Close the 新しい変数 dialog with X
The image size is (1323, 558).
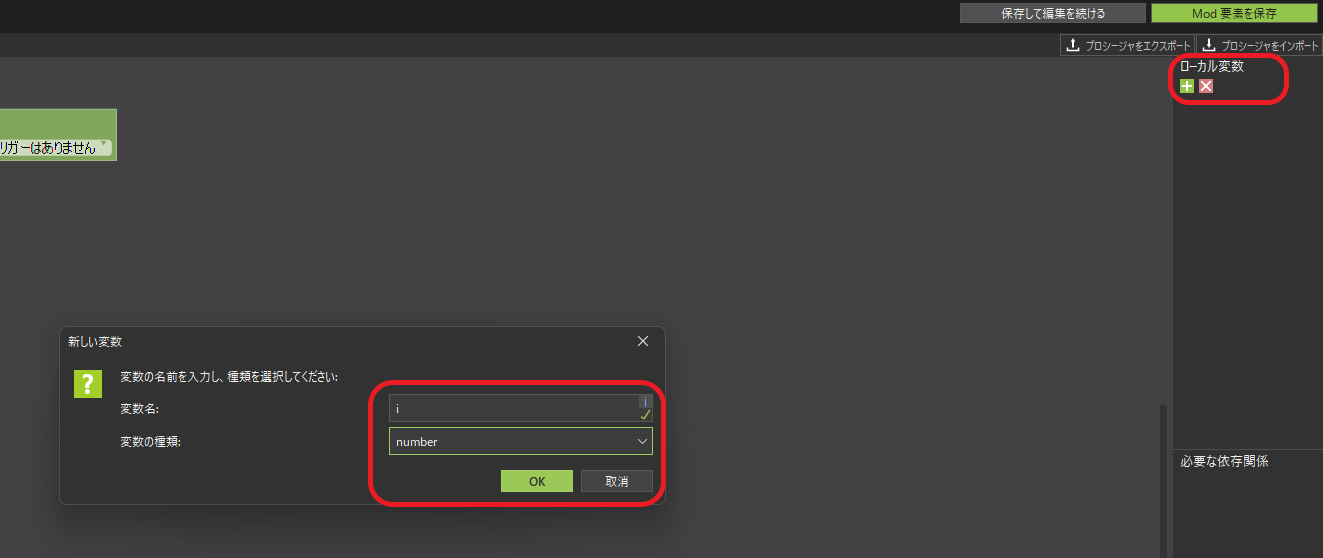pos(643,341)
